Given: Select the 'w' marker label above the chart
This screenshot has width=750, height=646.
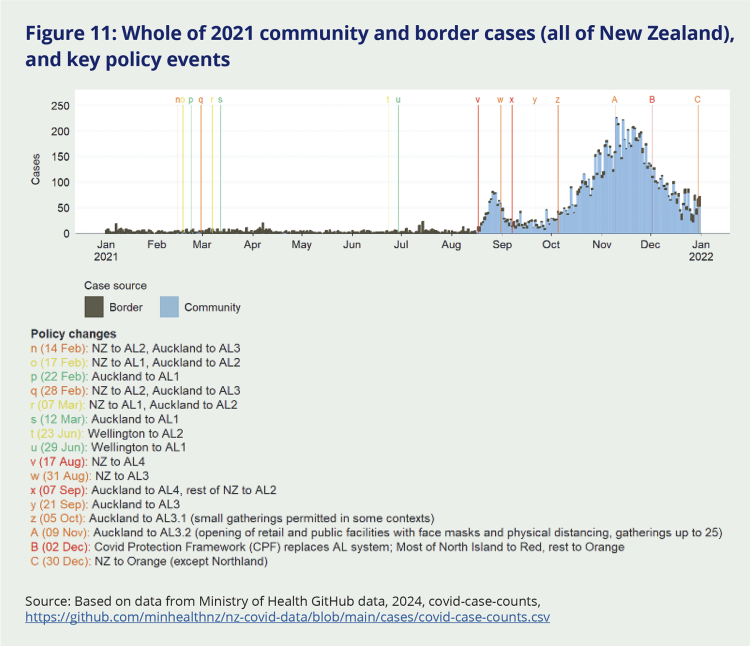Looking at the screenshot, I should (500, 100).
